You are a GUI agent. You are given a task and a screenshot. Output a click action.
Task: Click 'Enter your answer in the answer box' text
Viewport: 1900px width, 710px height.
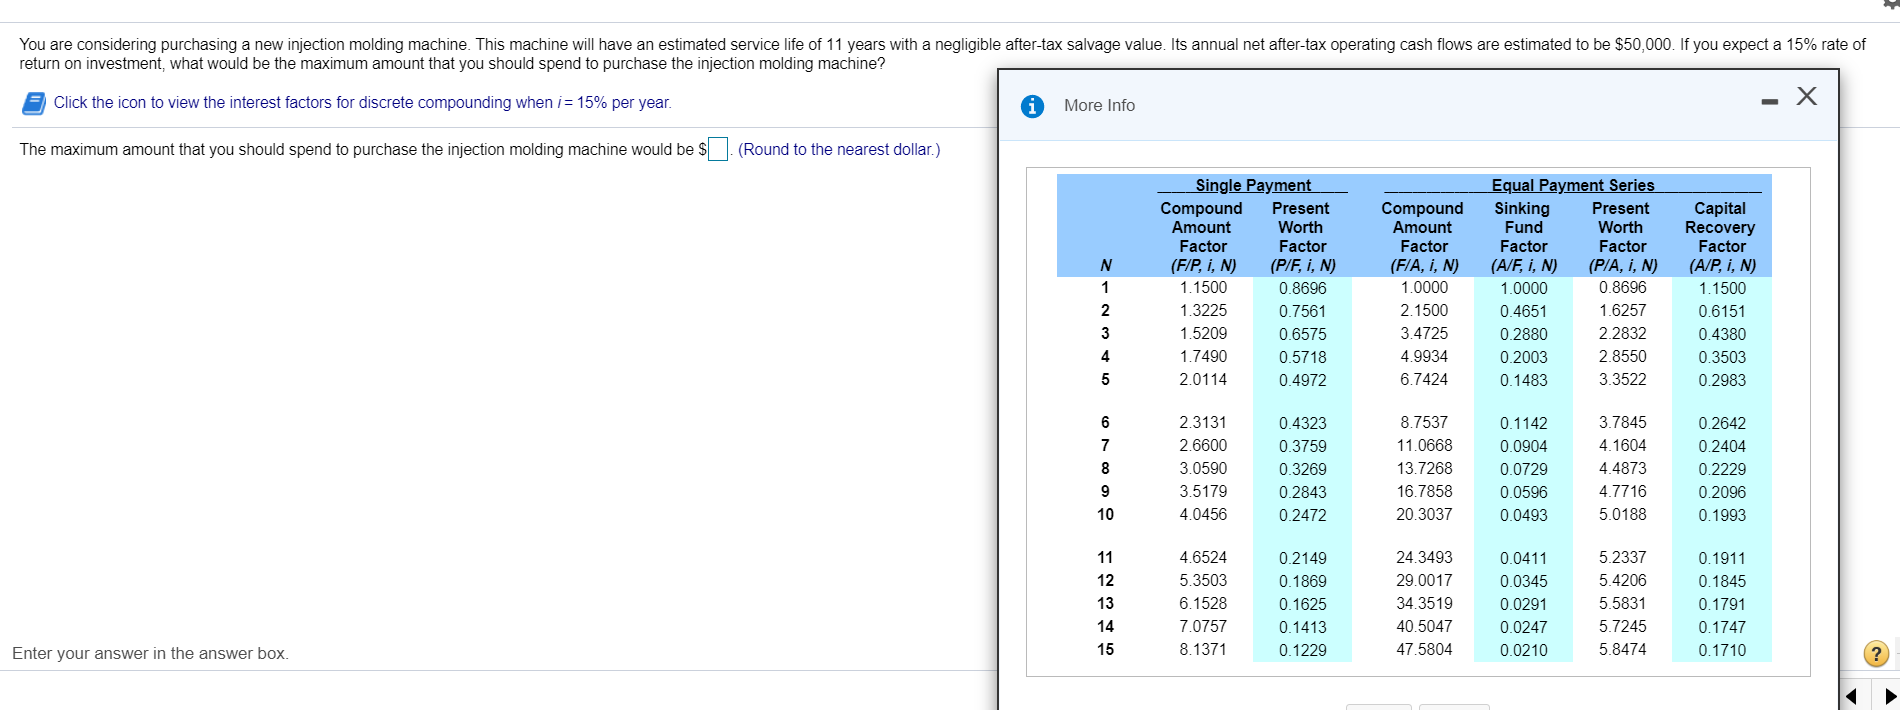(150, 654)
